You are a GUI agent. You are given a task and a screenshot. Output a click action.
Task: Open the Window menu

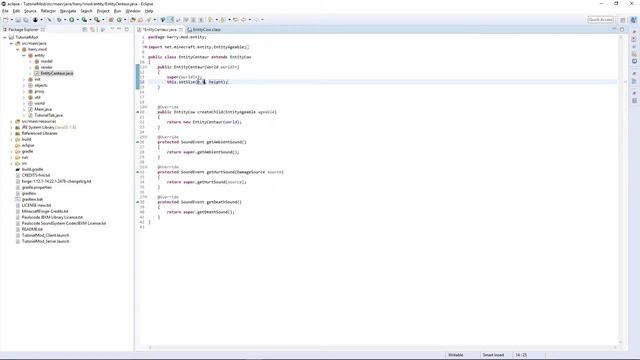coord(133,11)
